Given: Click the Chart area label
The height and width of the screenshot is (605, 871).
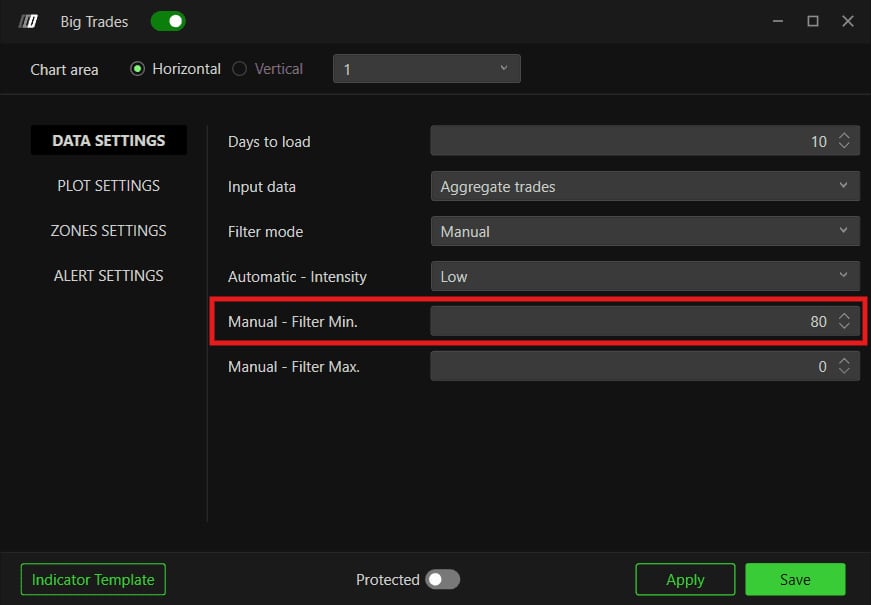Looking at the screenshot, I should click(64, 70).
